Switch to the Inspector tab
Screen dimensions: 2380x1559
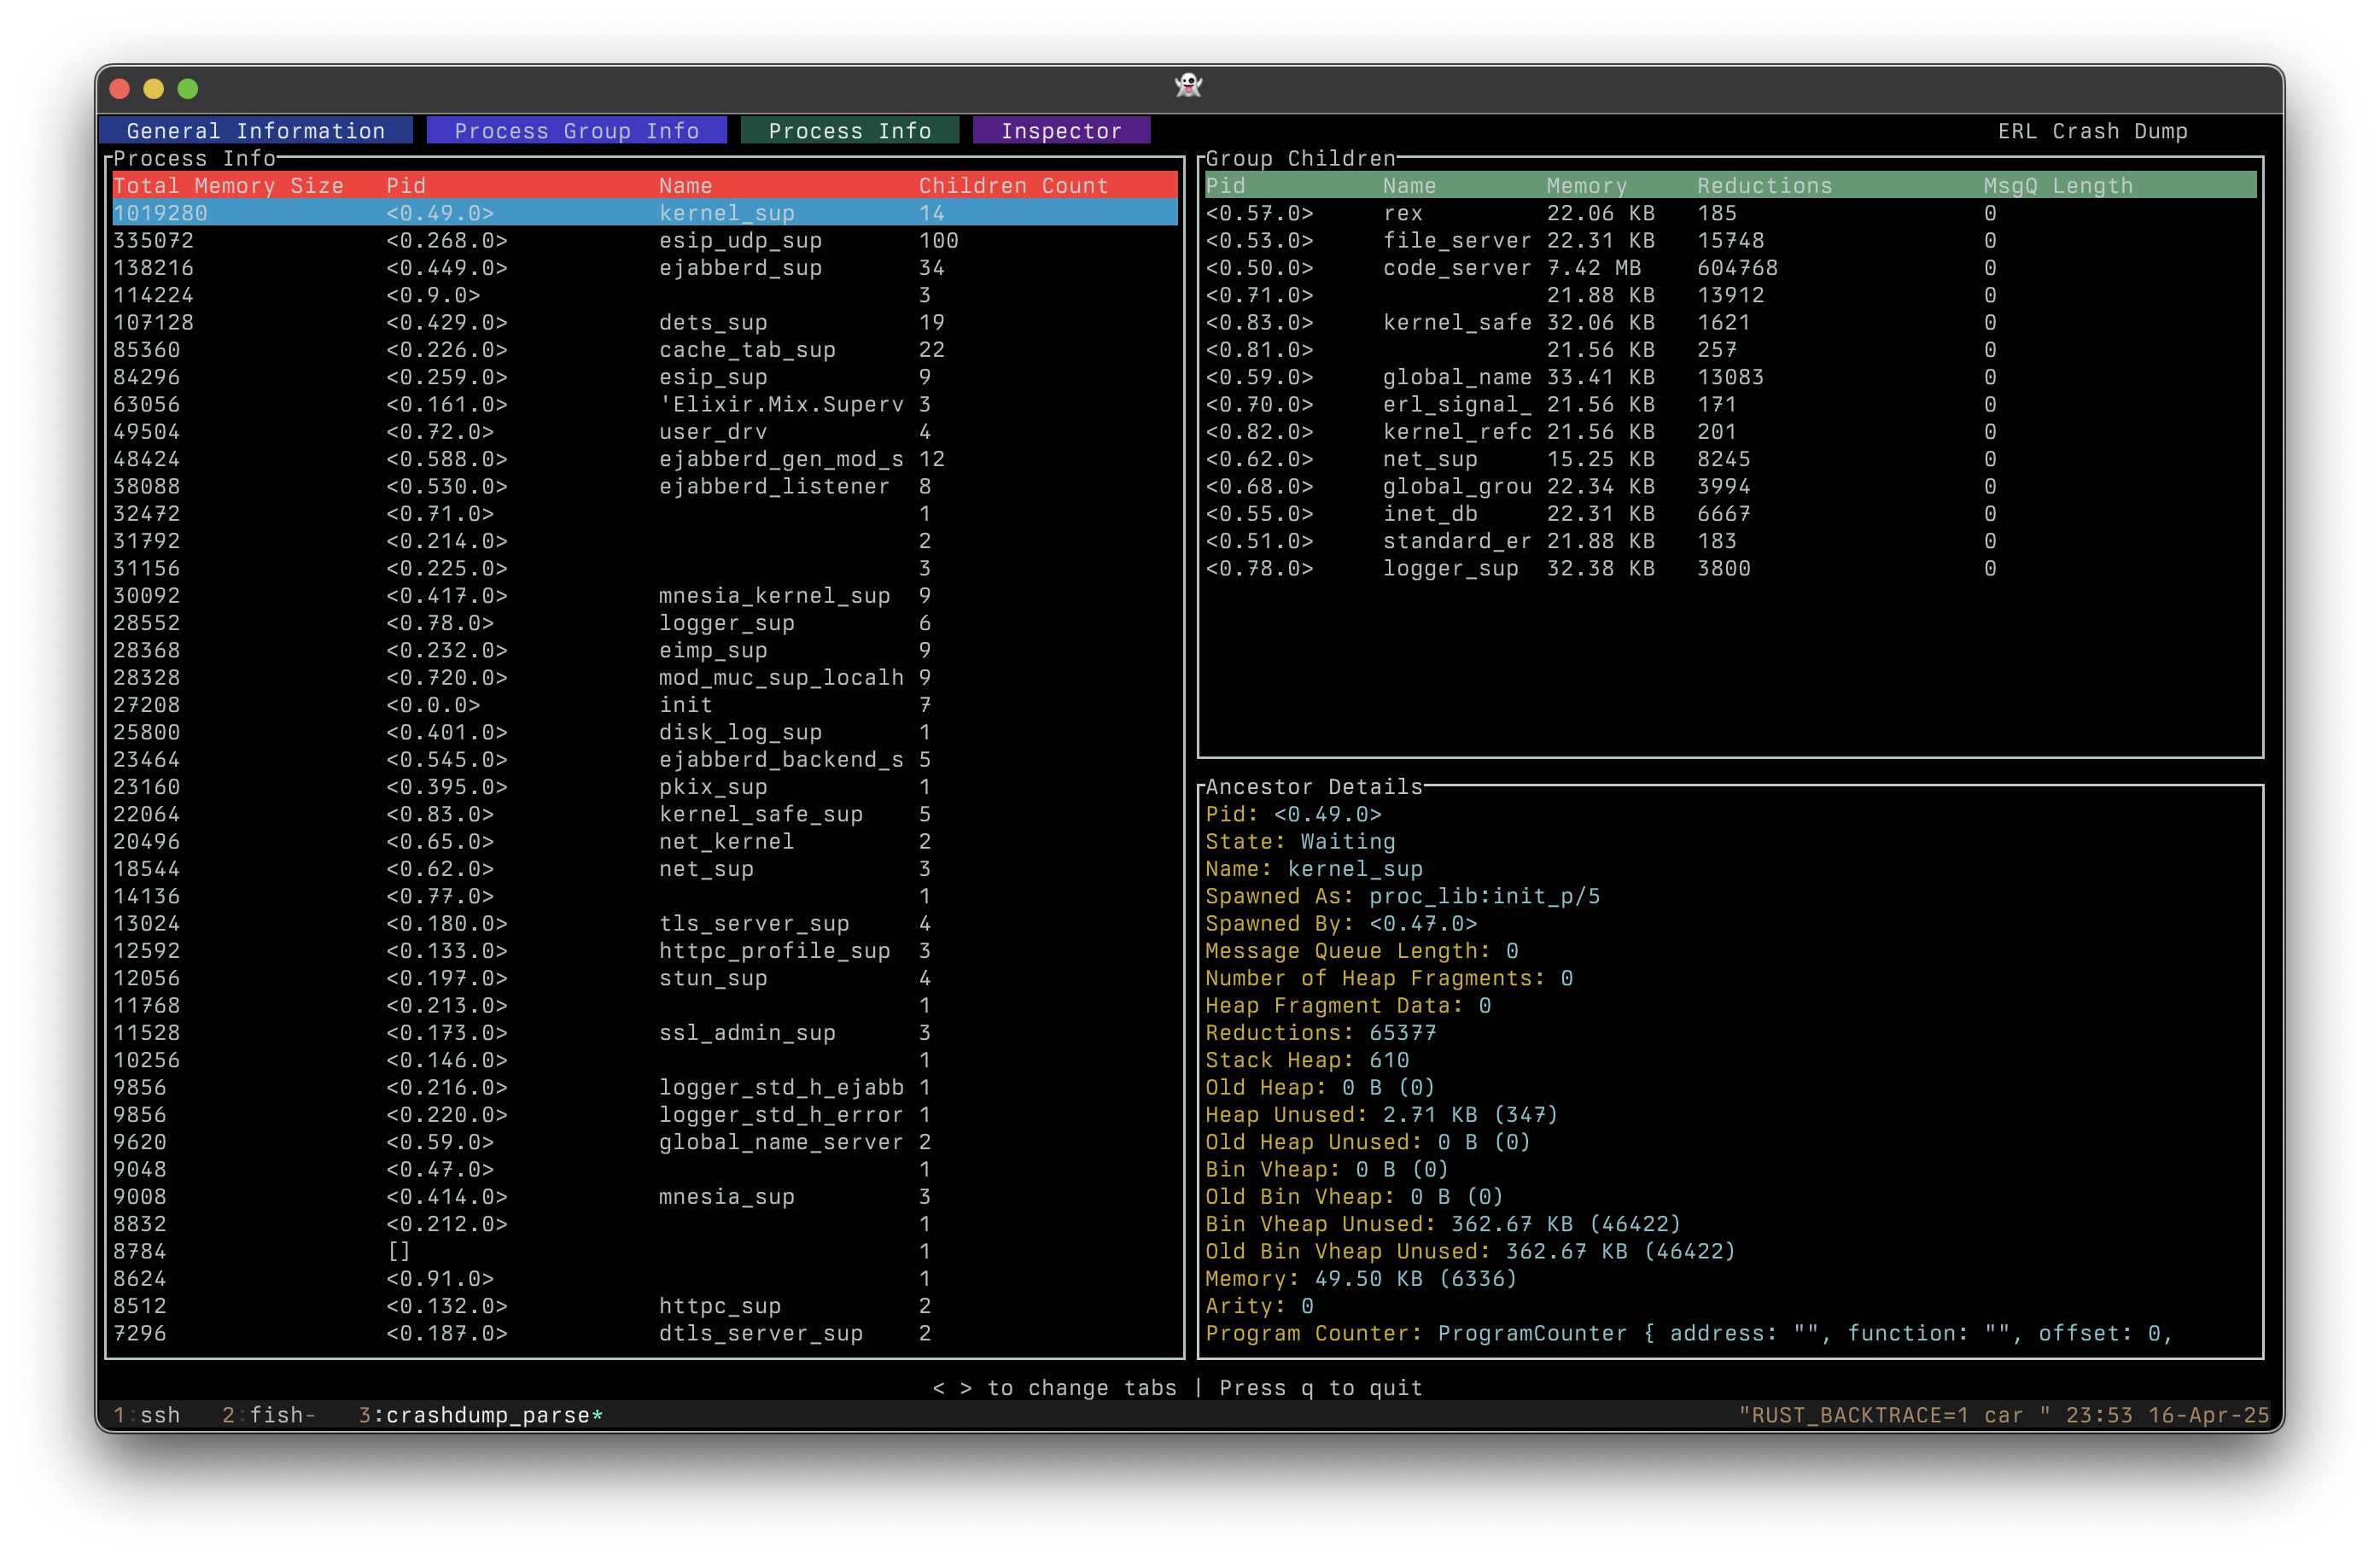point(1061,131)
